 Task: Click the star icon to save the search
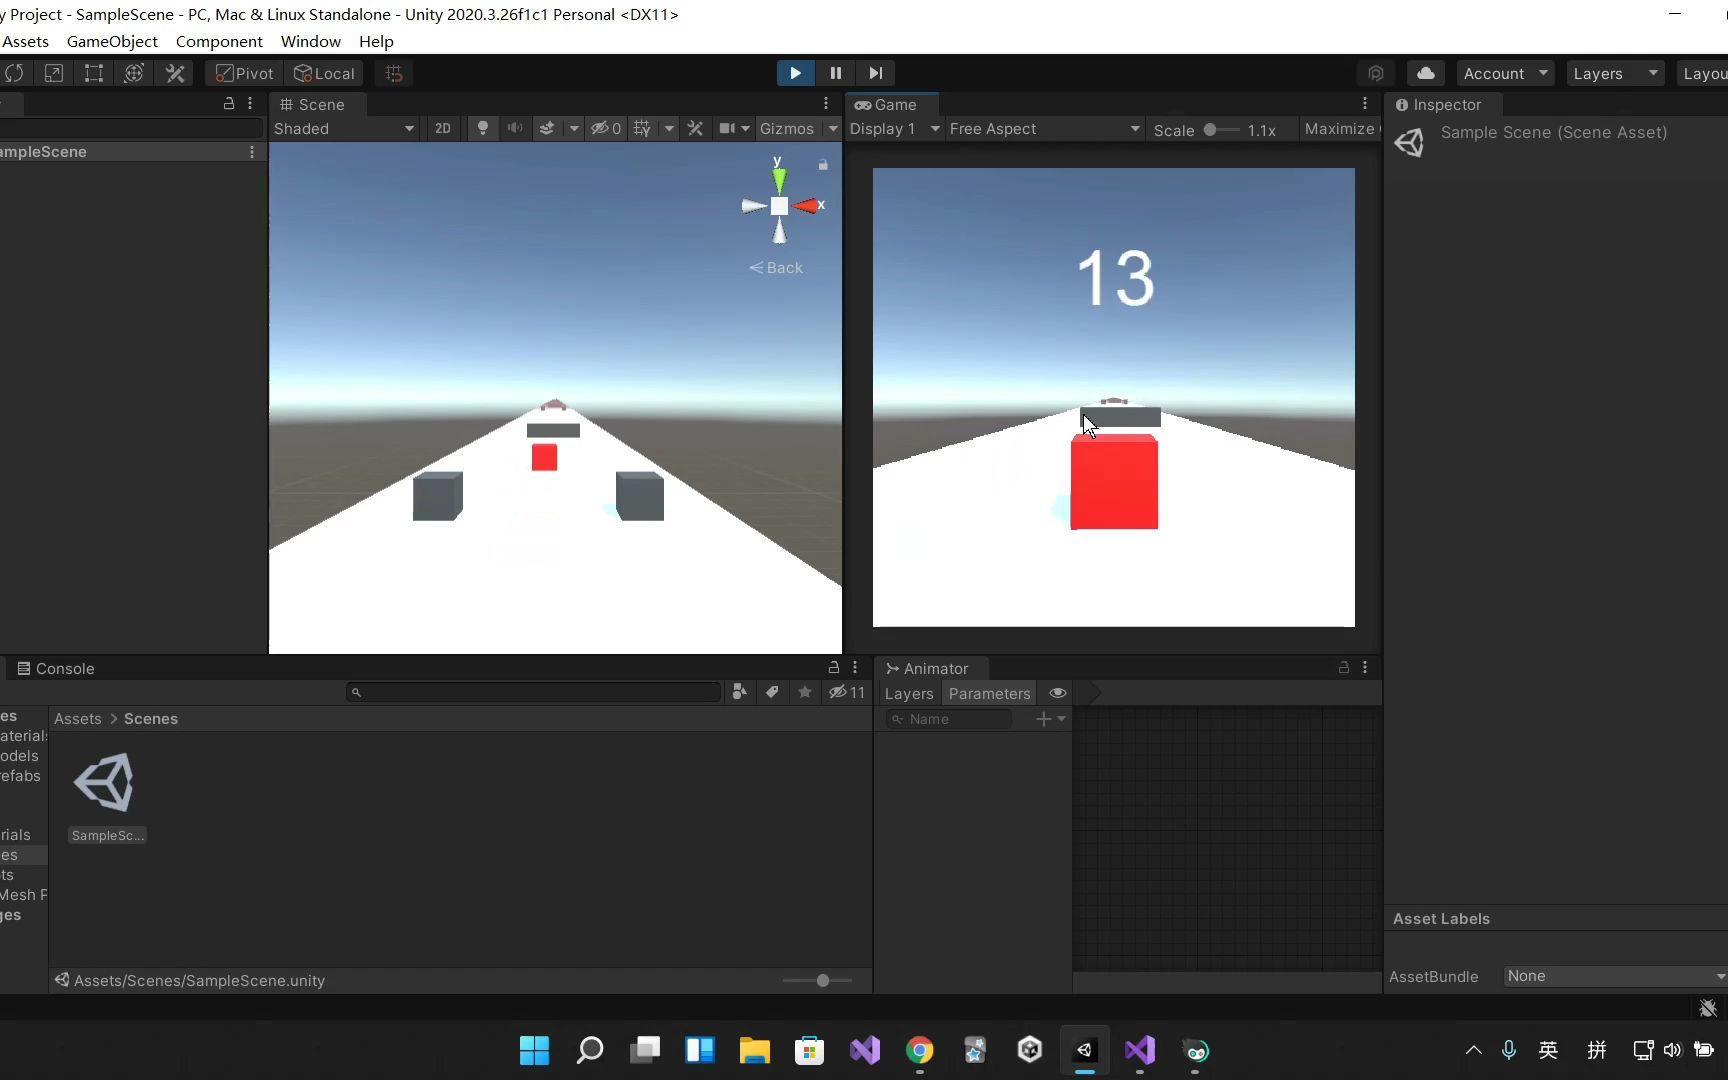805,692
